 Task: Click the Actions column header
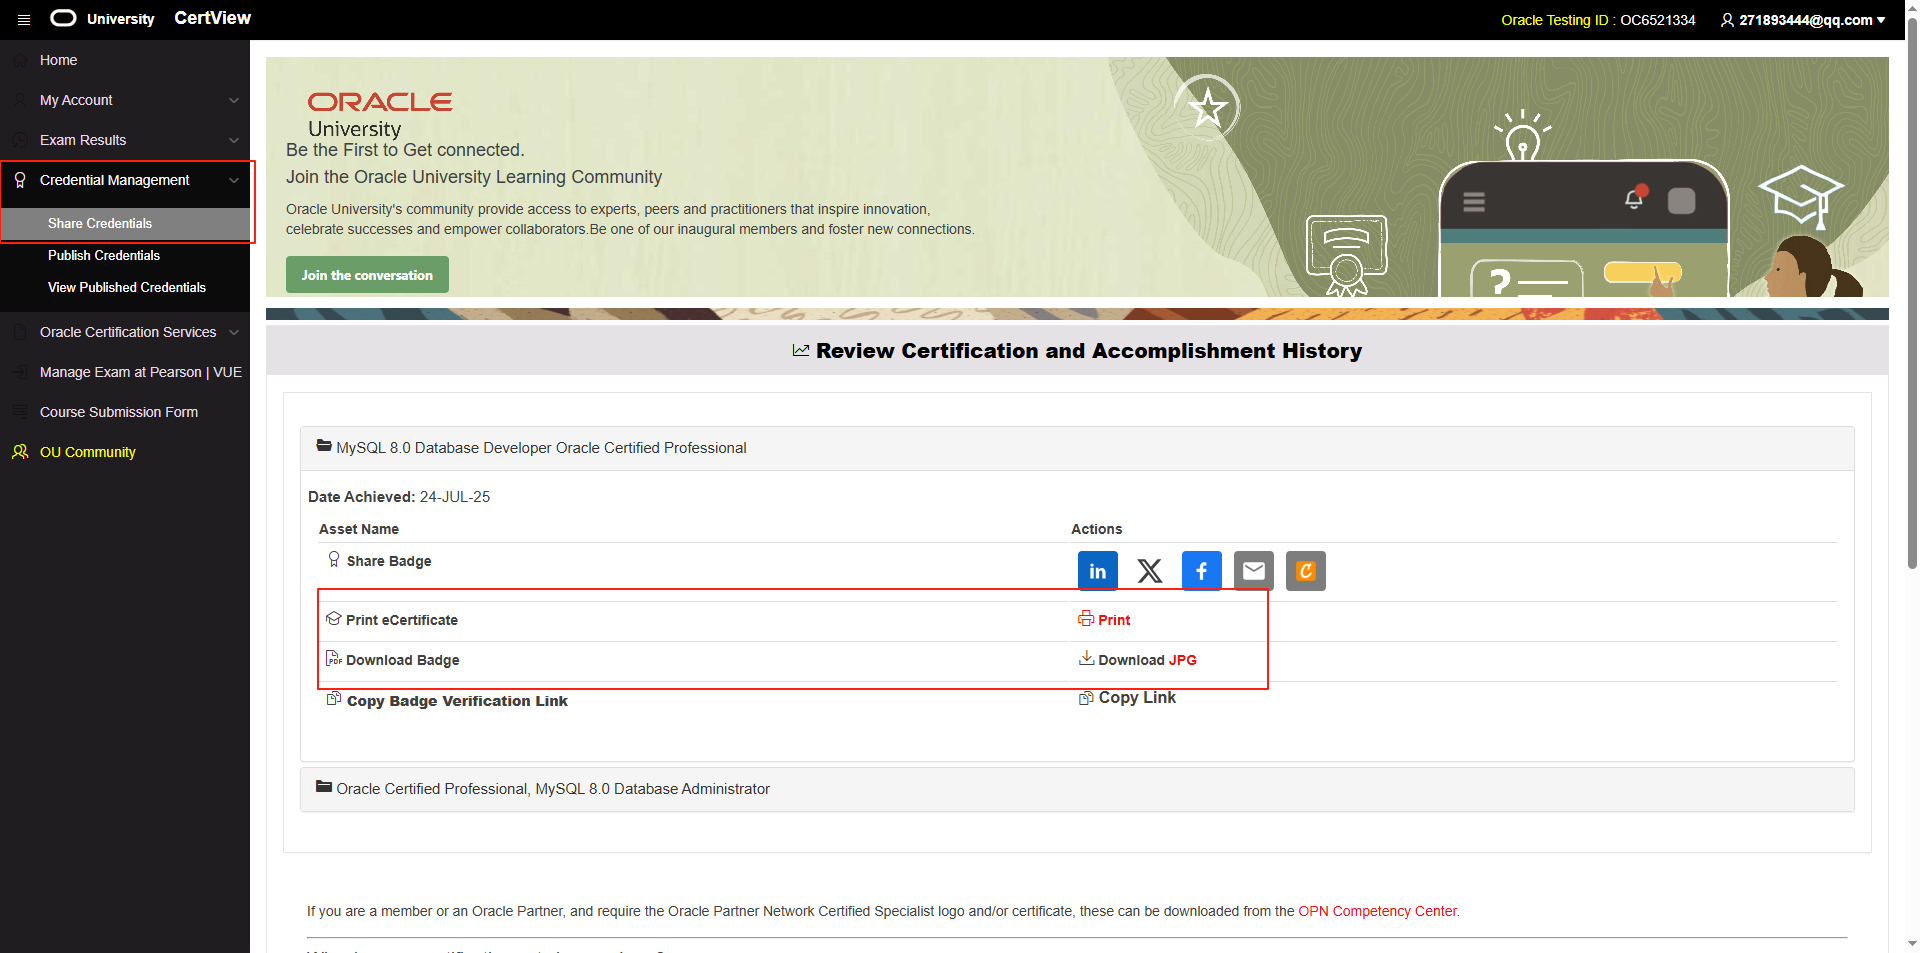pos(1097,529)
